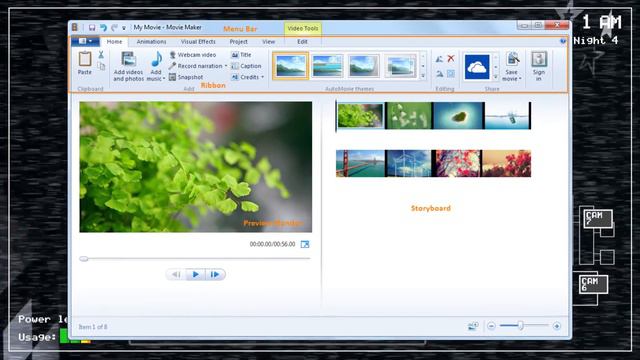Click the Select all icon in Editing

451,74
